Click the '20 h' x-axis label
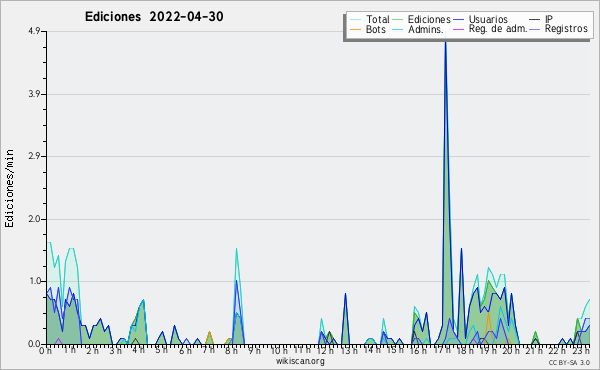 (x=511, y=350)
